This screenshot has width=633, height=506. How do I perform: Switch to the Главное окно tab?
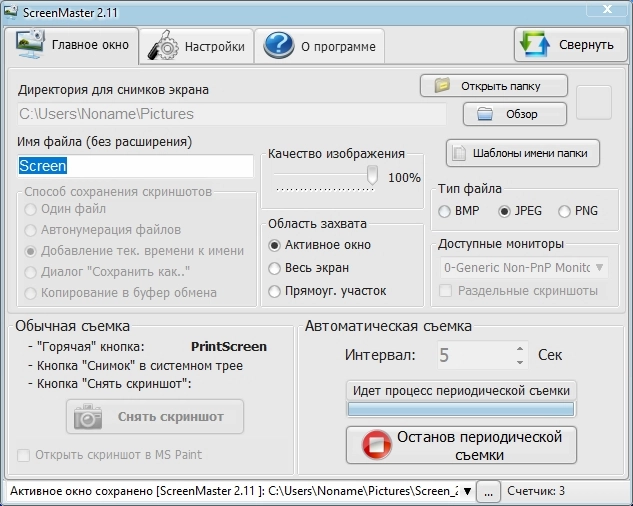[71, 45]
